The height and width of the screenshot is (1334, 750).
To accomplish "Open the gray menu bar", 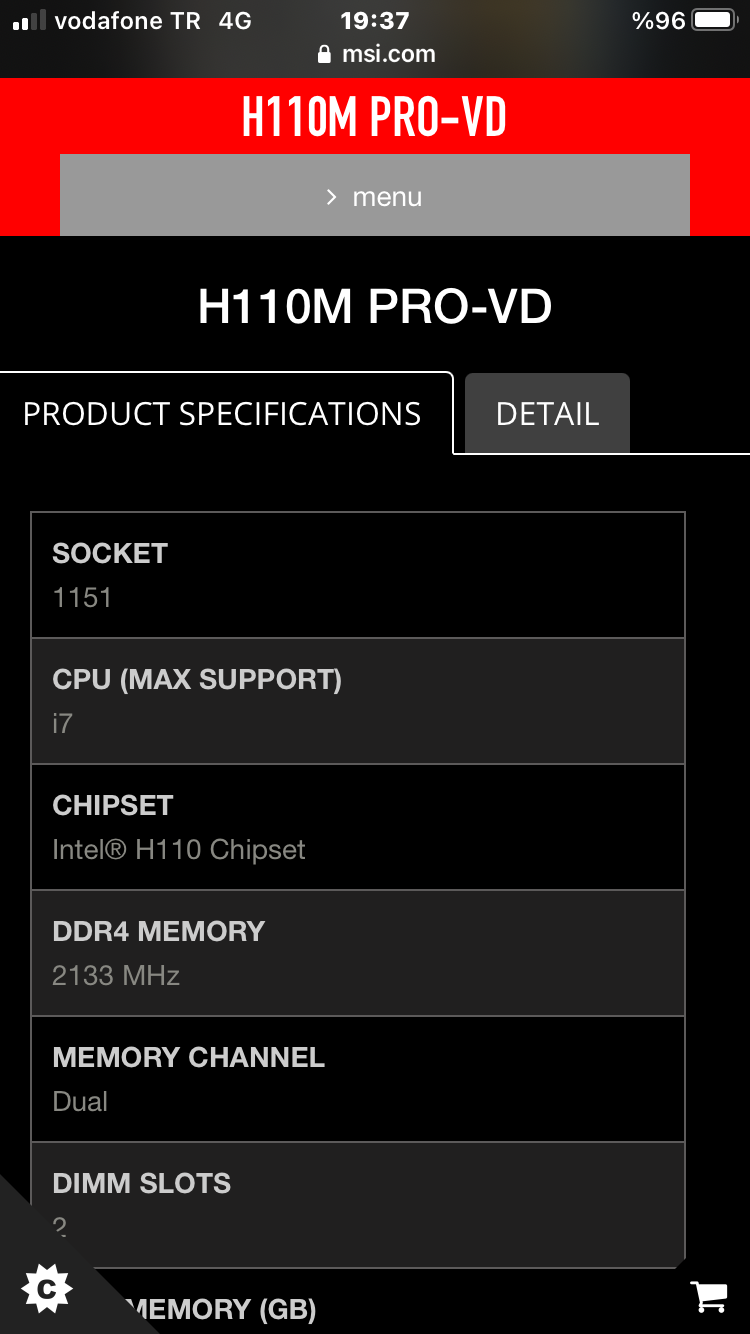I will [x=374, y=196].
